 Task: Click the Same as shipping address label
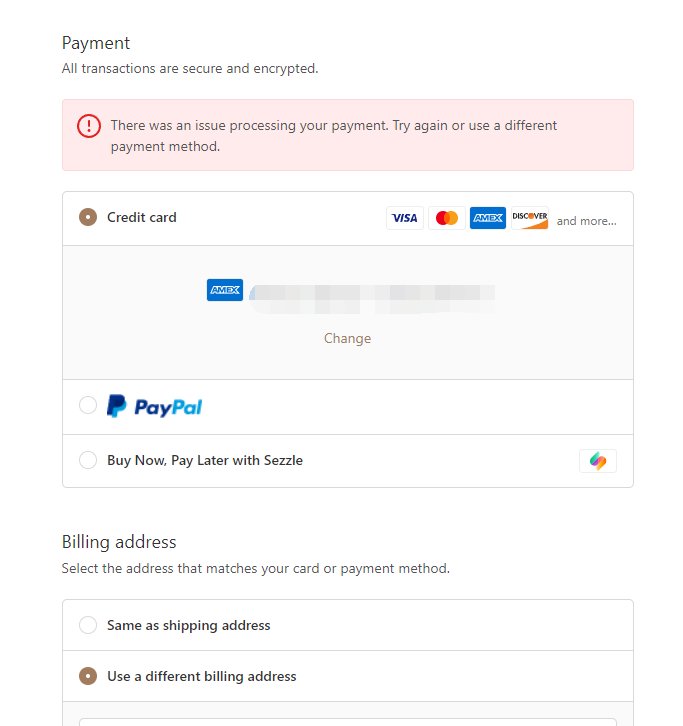tap(189, 626)
